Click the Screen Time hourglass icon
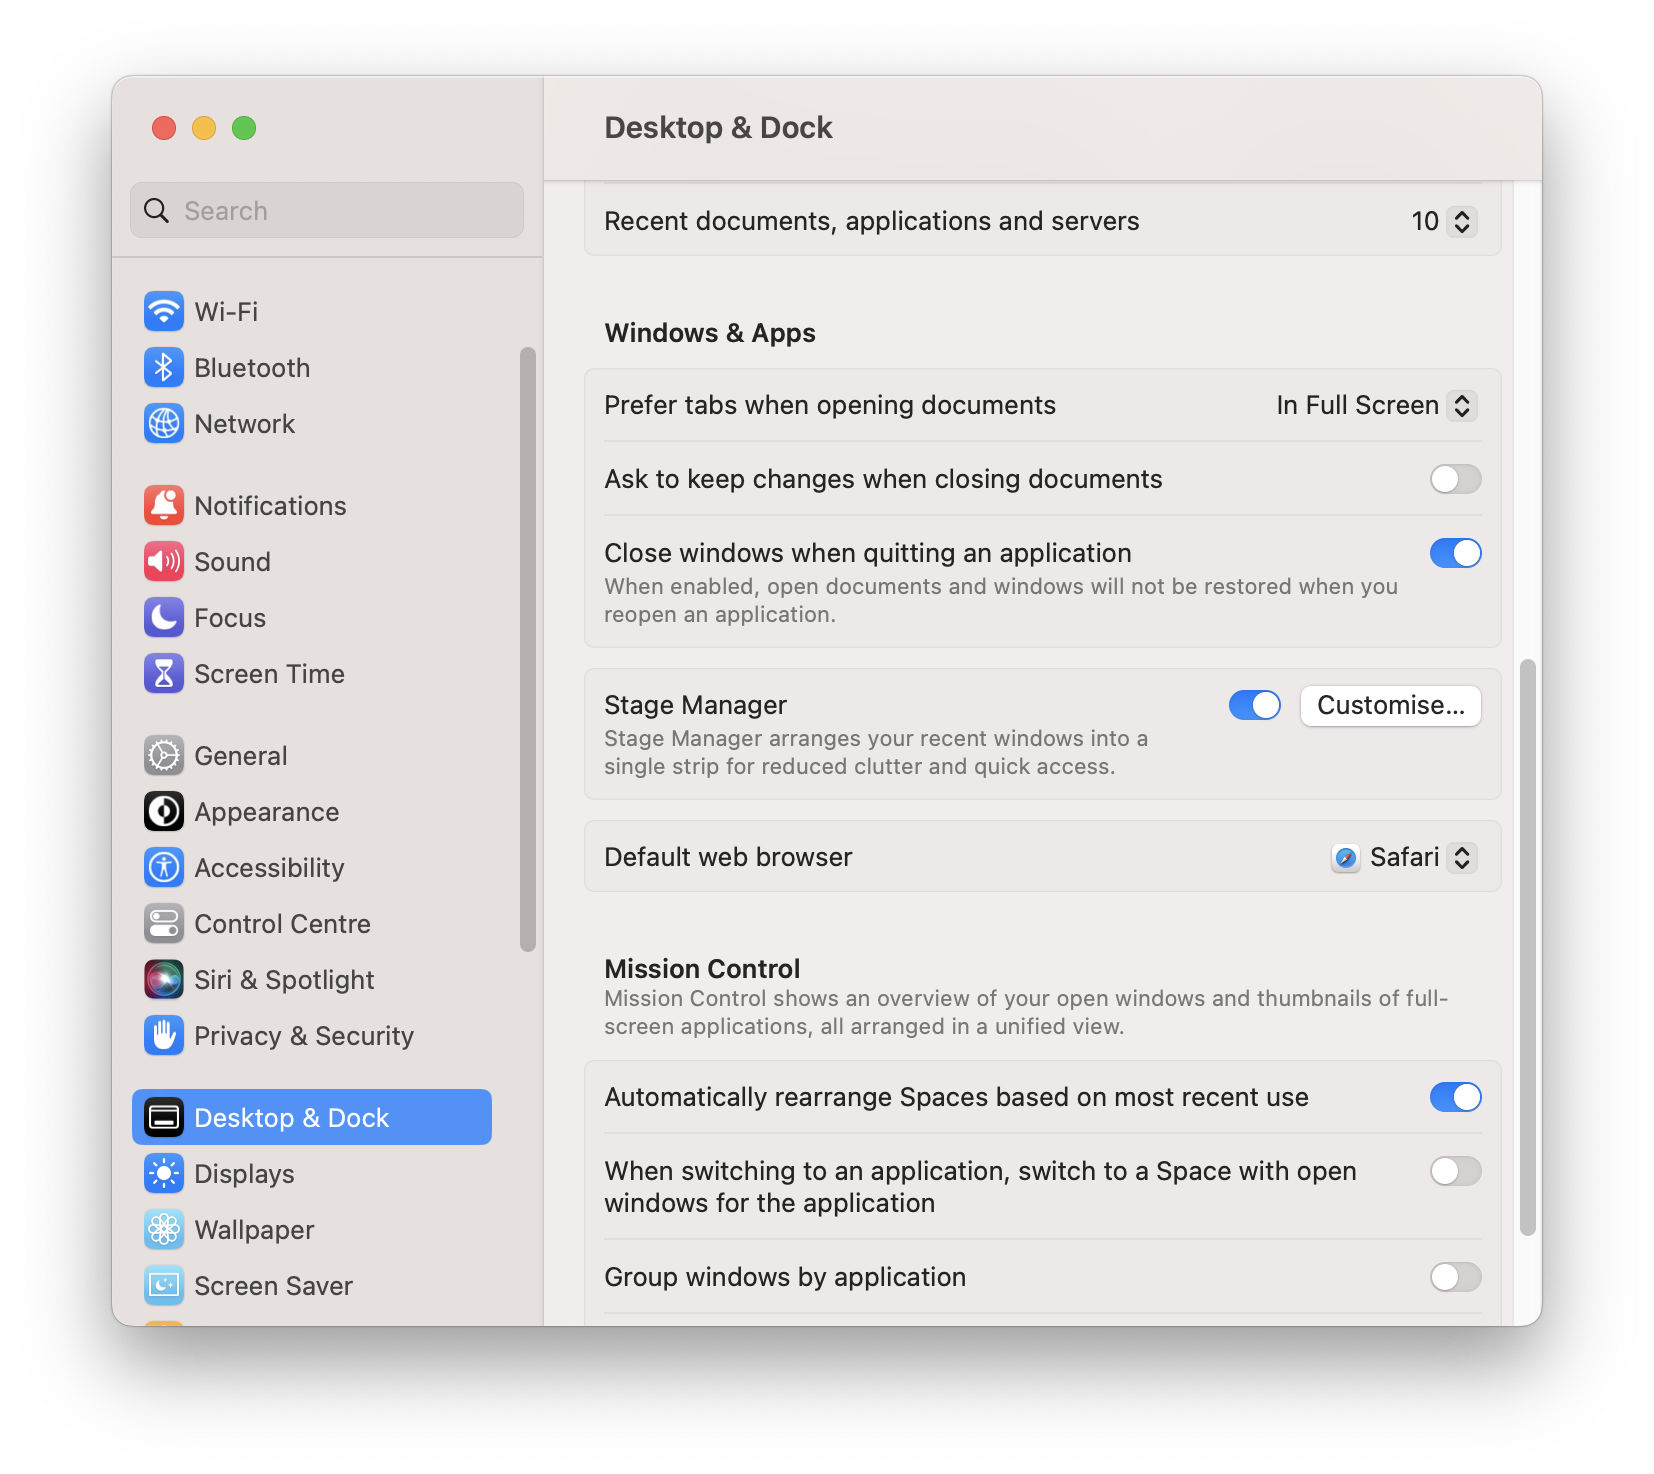The width and height of the screenshot is (1654, 1474). point(164,673)
